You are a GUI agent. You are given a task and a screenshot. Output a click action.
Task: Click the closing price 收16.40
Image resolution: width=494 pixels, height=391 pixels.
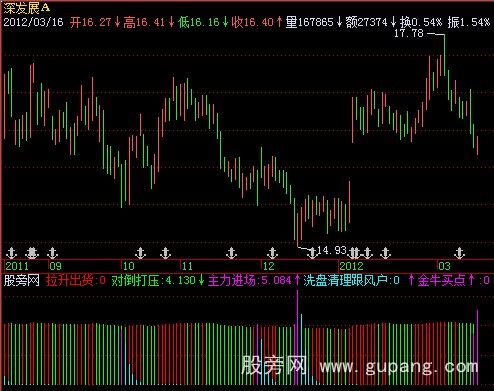click(253, 22)
